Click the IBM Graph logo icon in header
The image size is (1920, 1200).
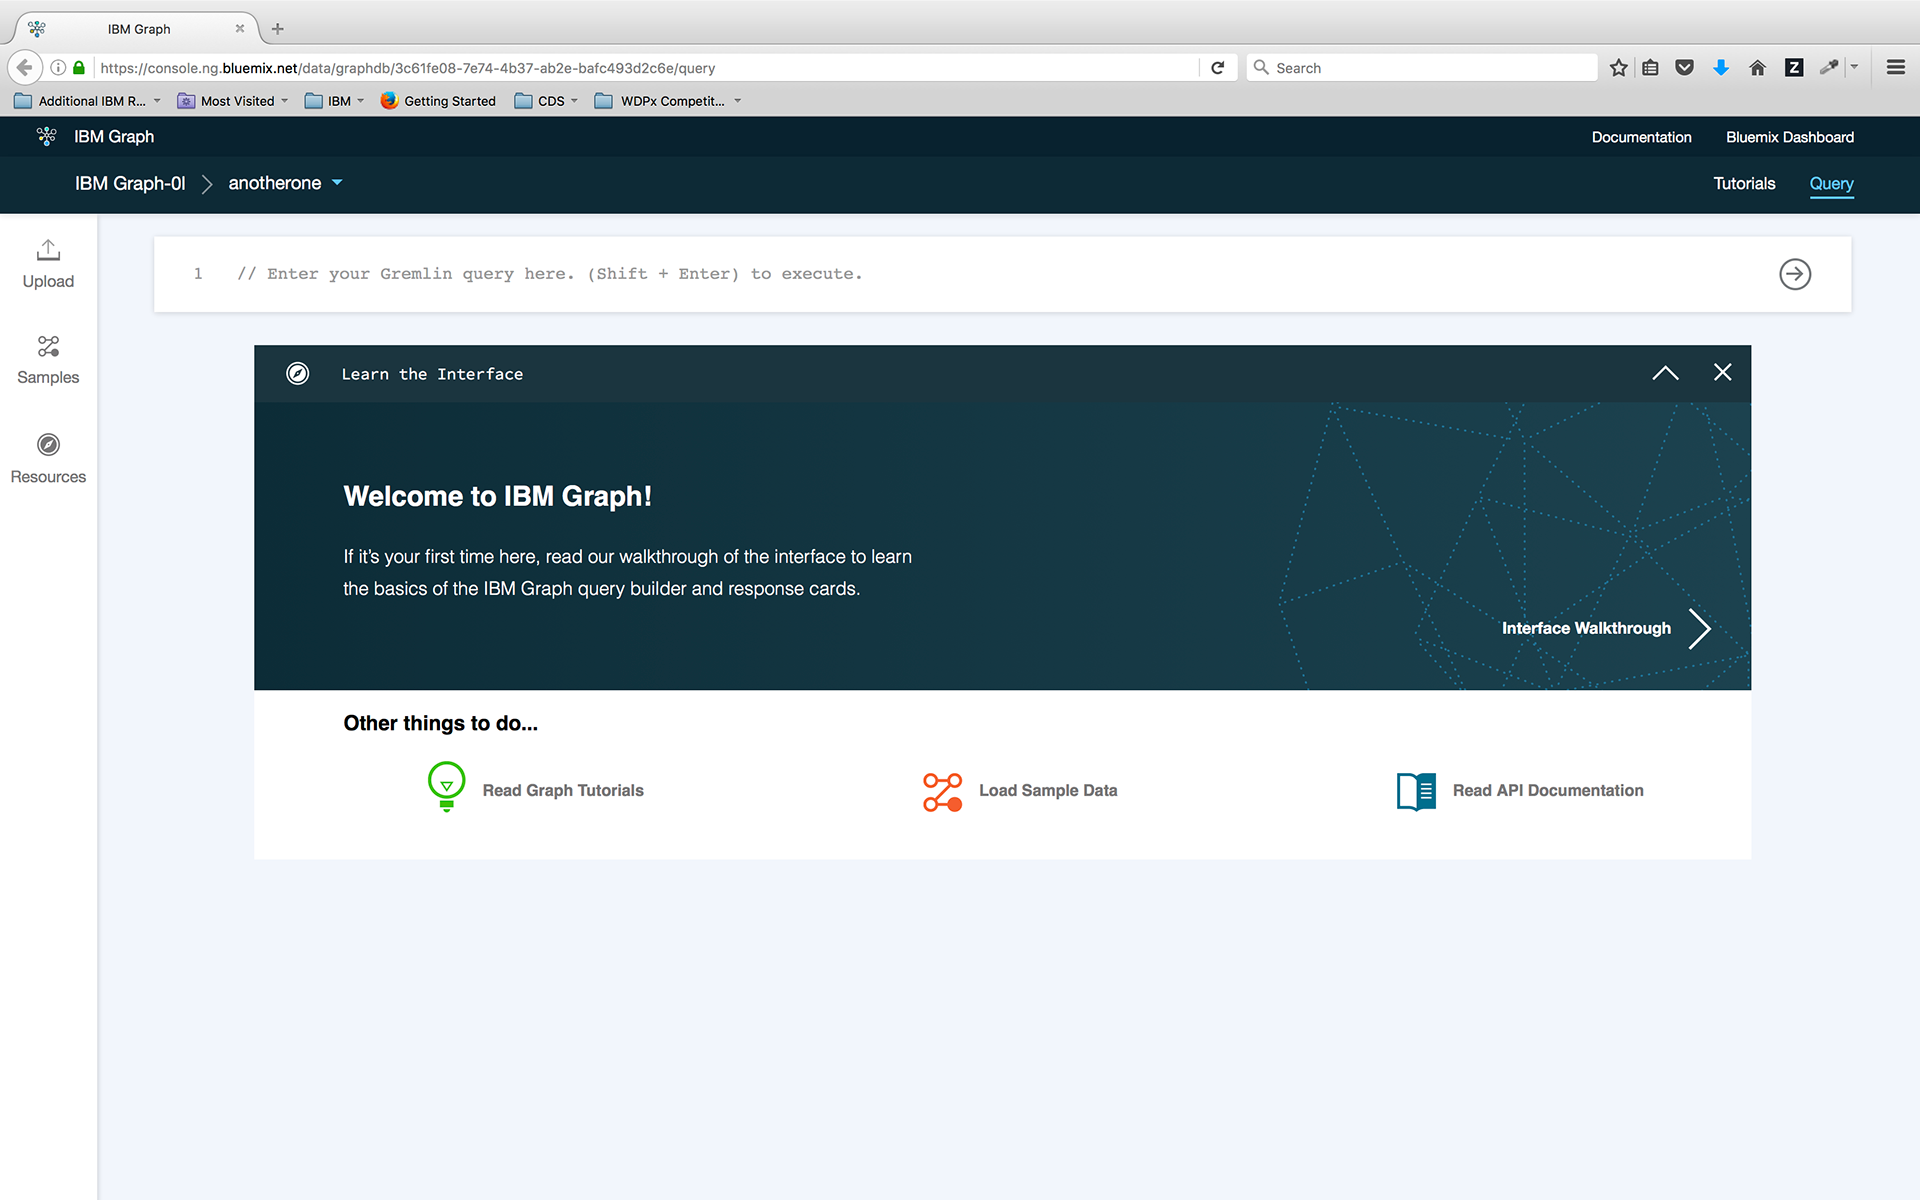click(46, 137)
